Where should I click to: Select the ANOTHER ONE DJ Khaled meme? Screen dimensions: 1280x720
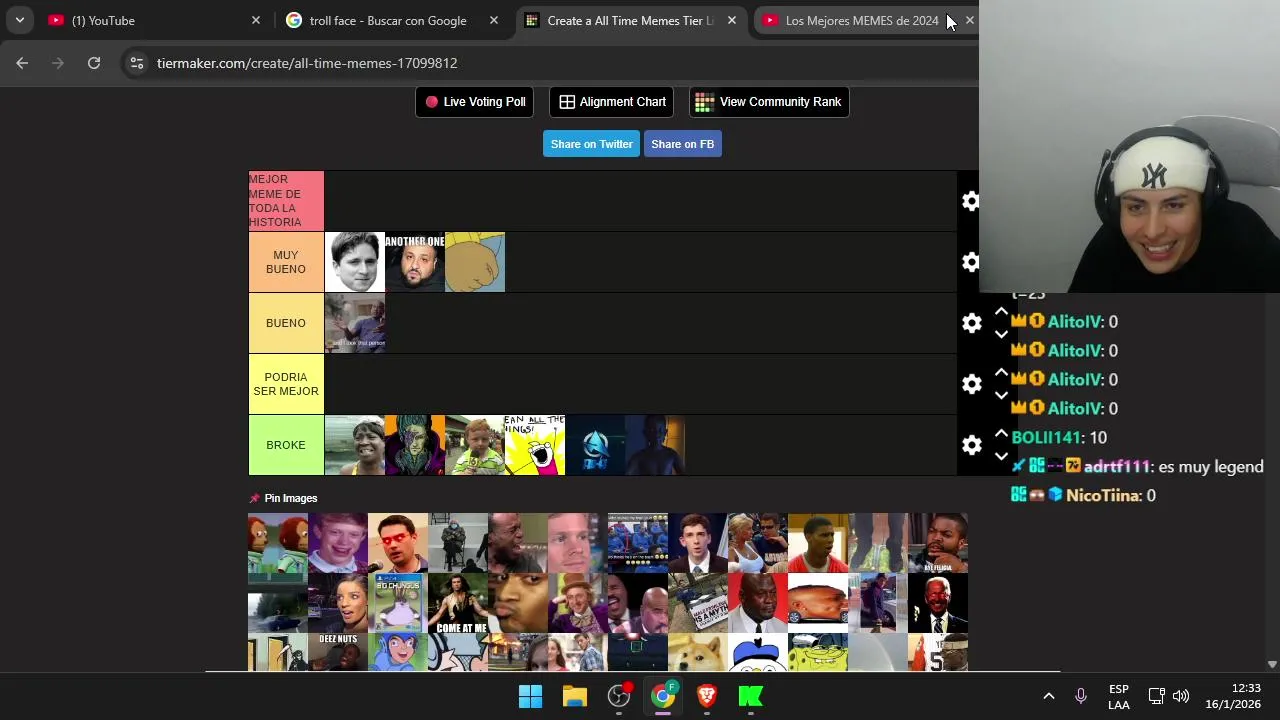click(x=415, y=262)
